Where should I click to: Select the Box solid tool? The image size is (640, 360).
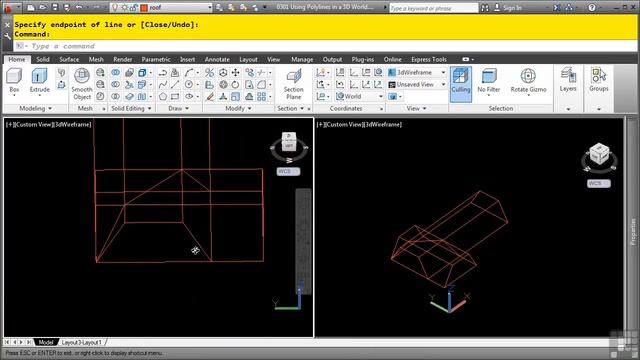click(x=14, y=81)
